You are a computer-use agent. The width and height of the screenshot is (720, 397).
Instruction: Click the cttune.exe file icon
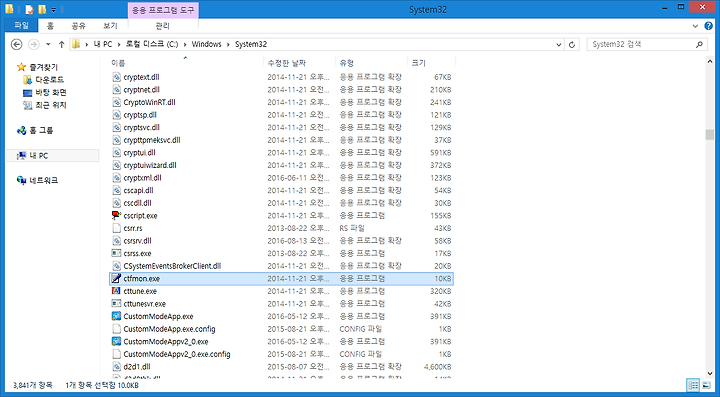116,291
